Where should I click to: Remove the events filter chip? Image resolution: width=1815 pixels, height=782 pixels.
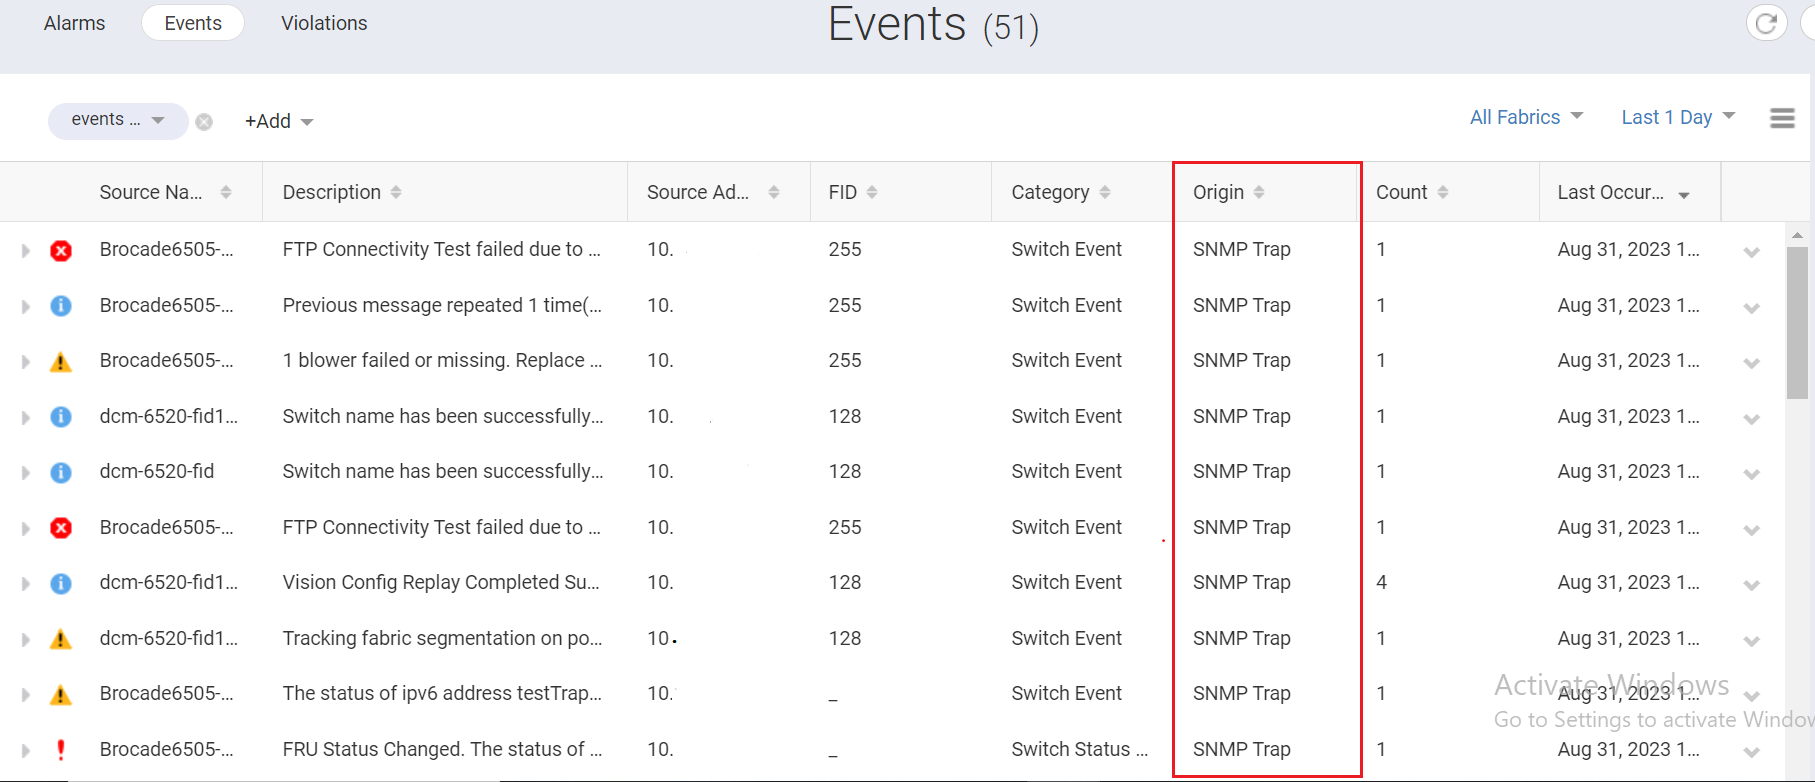[204, 122]
